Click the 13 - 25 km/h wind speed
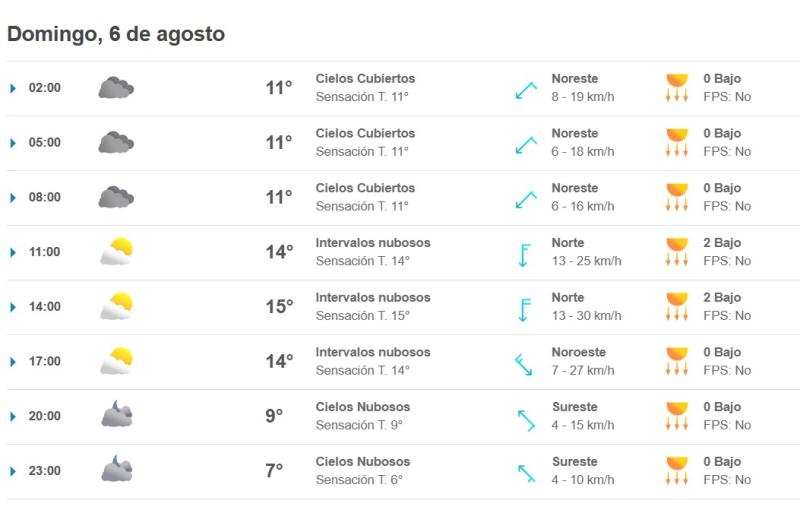Viewport: 800px width, 513px height. coord(586,261)
